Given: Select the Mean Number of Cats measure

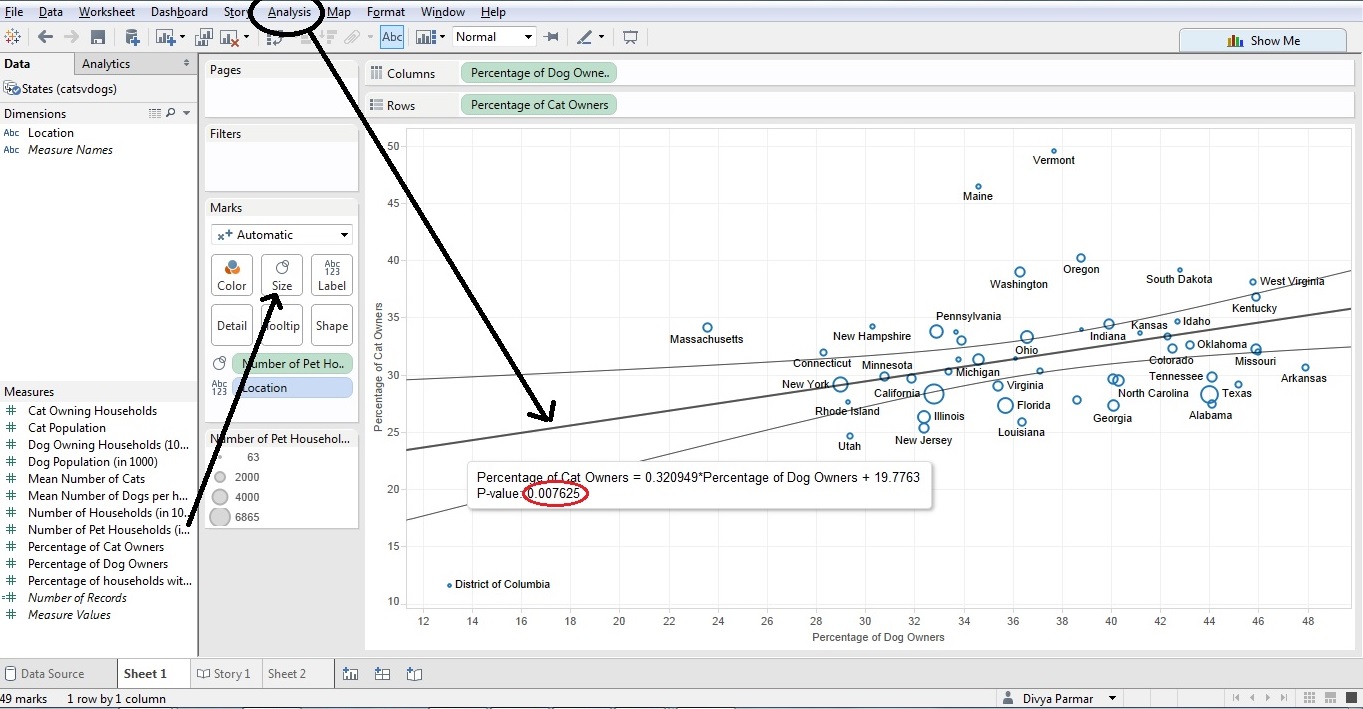Looking at the screenshot, I should [87, 479].
